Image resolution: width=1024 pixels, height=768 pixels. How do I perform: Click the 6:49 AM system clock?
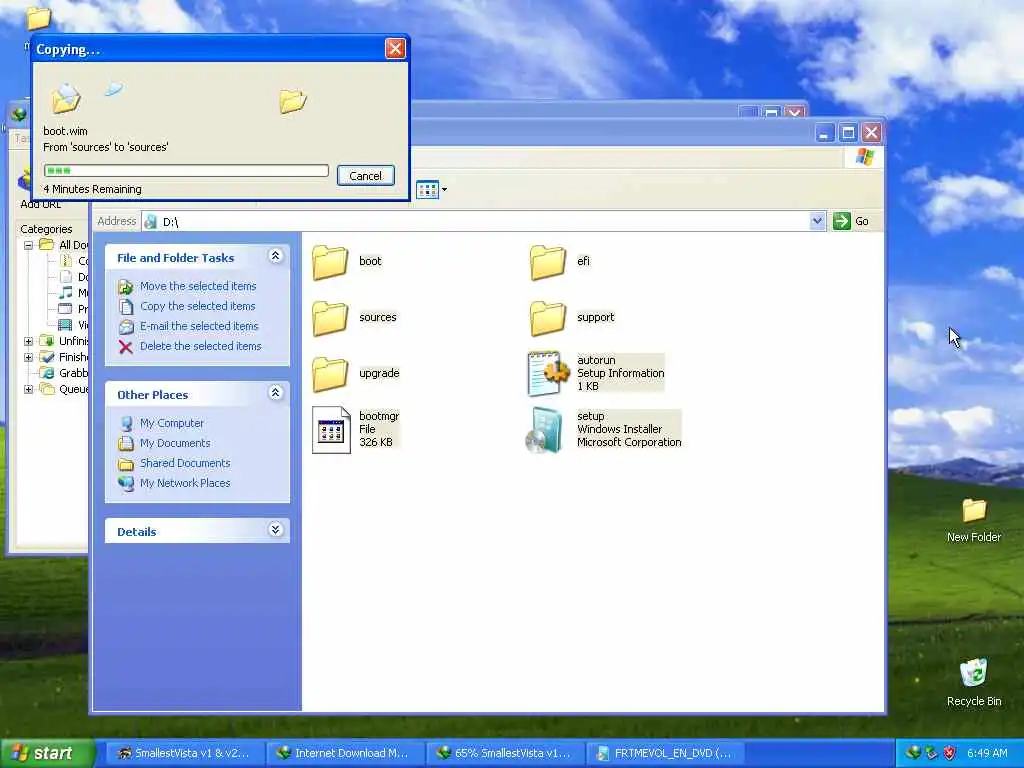[x=987, y=753]
